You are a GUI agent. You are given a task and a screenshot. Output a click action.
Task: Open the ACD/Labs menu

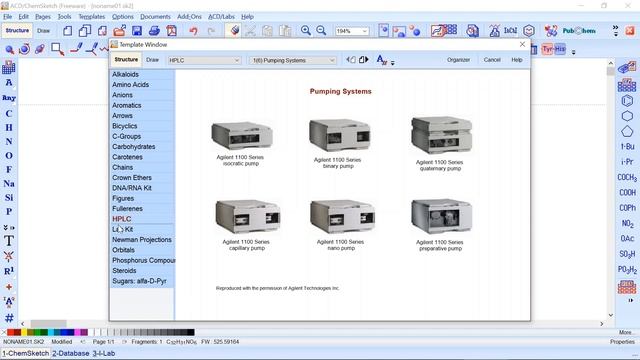click(x=221, y=17)
